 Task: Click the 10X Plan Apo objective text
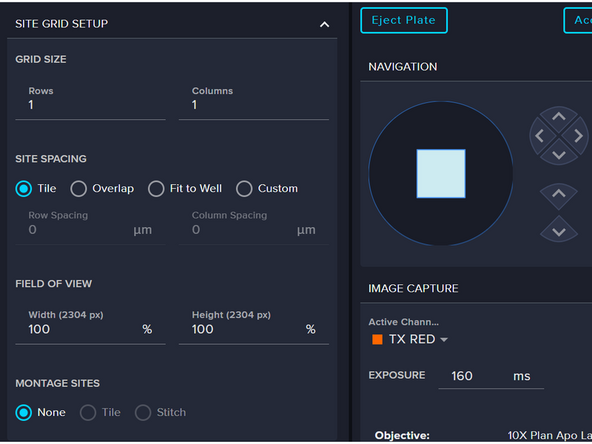(549, 435)
